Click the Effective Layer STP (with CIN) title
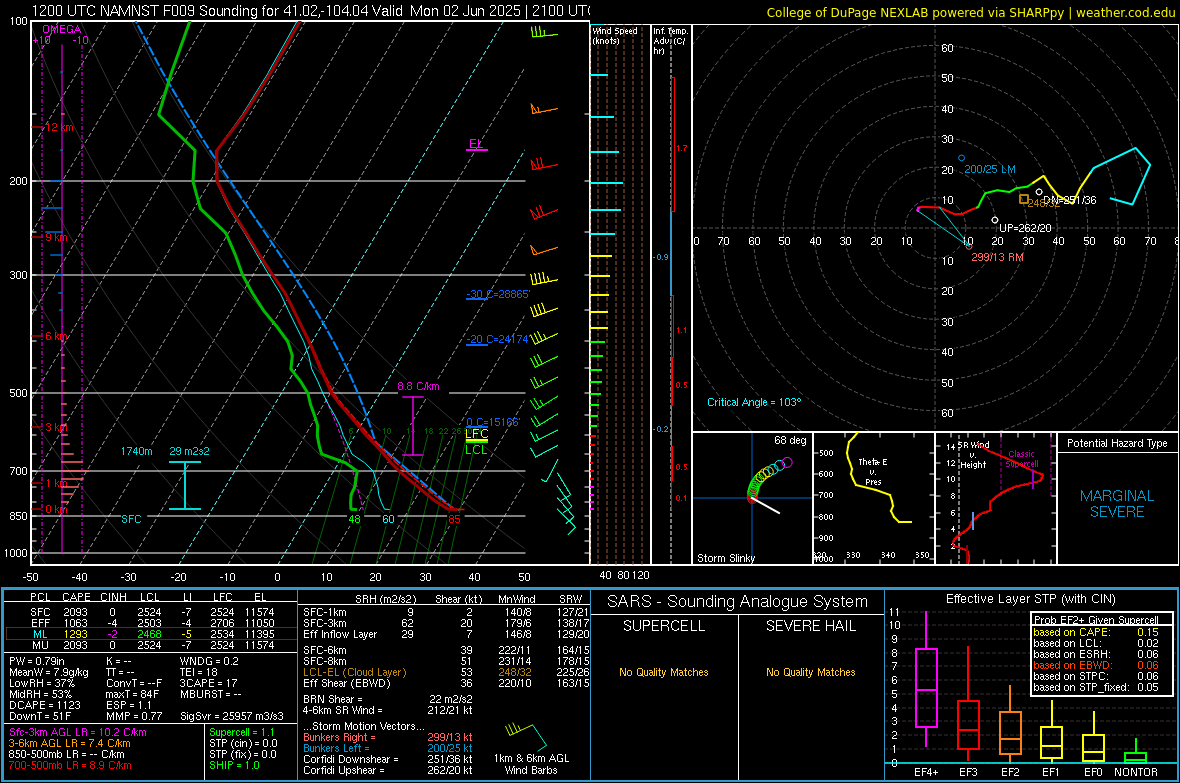 pyautogui.click(x=1030, y=599)
